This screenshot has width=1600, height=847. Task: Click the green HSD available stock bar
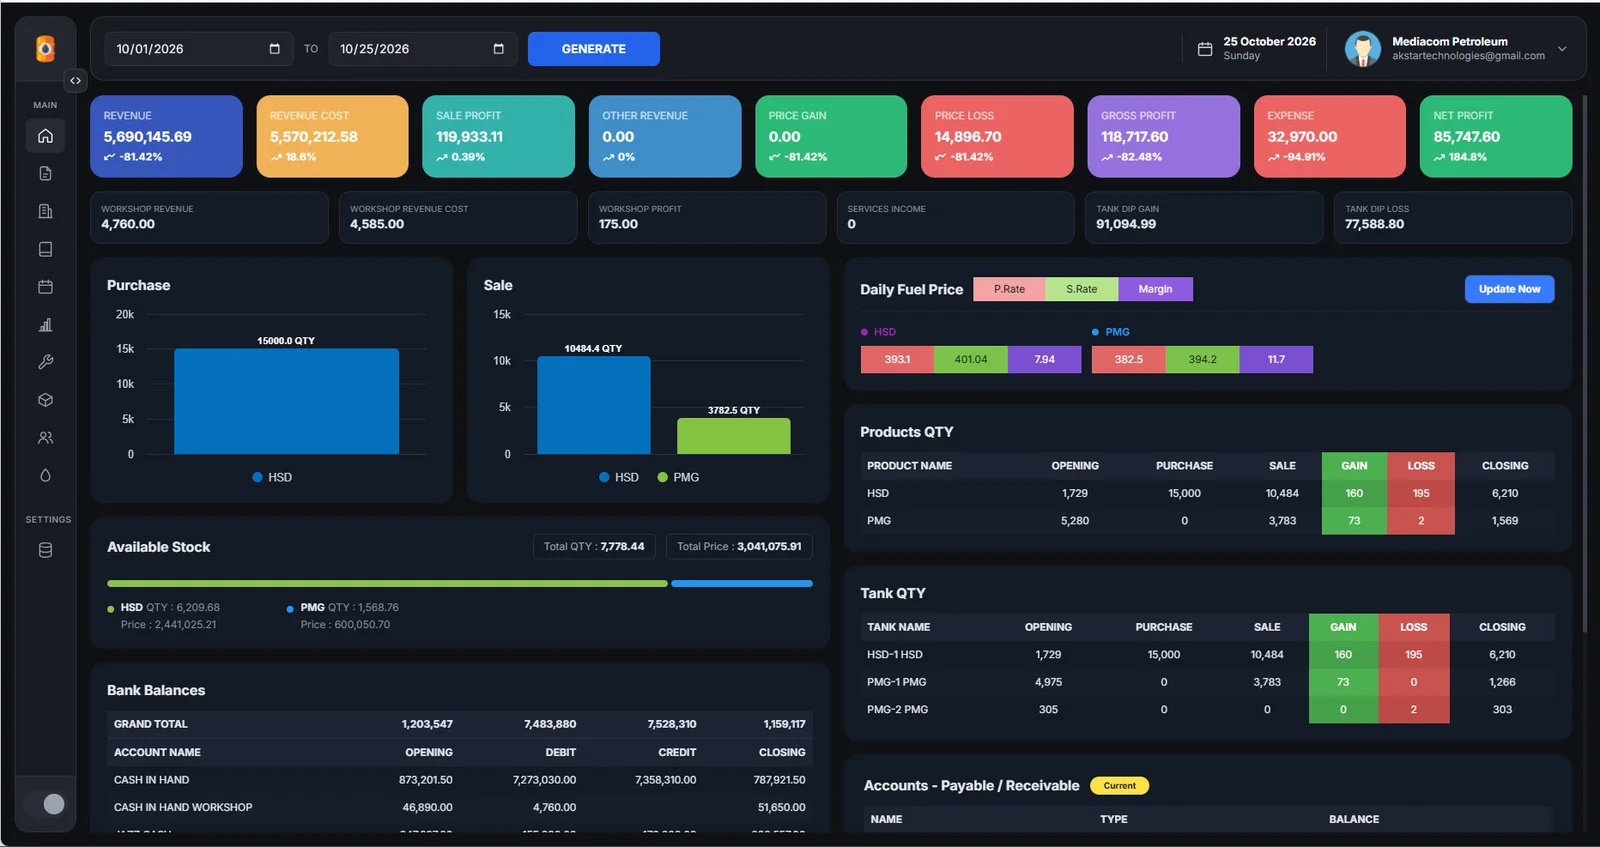coord(387,583)
